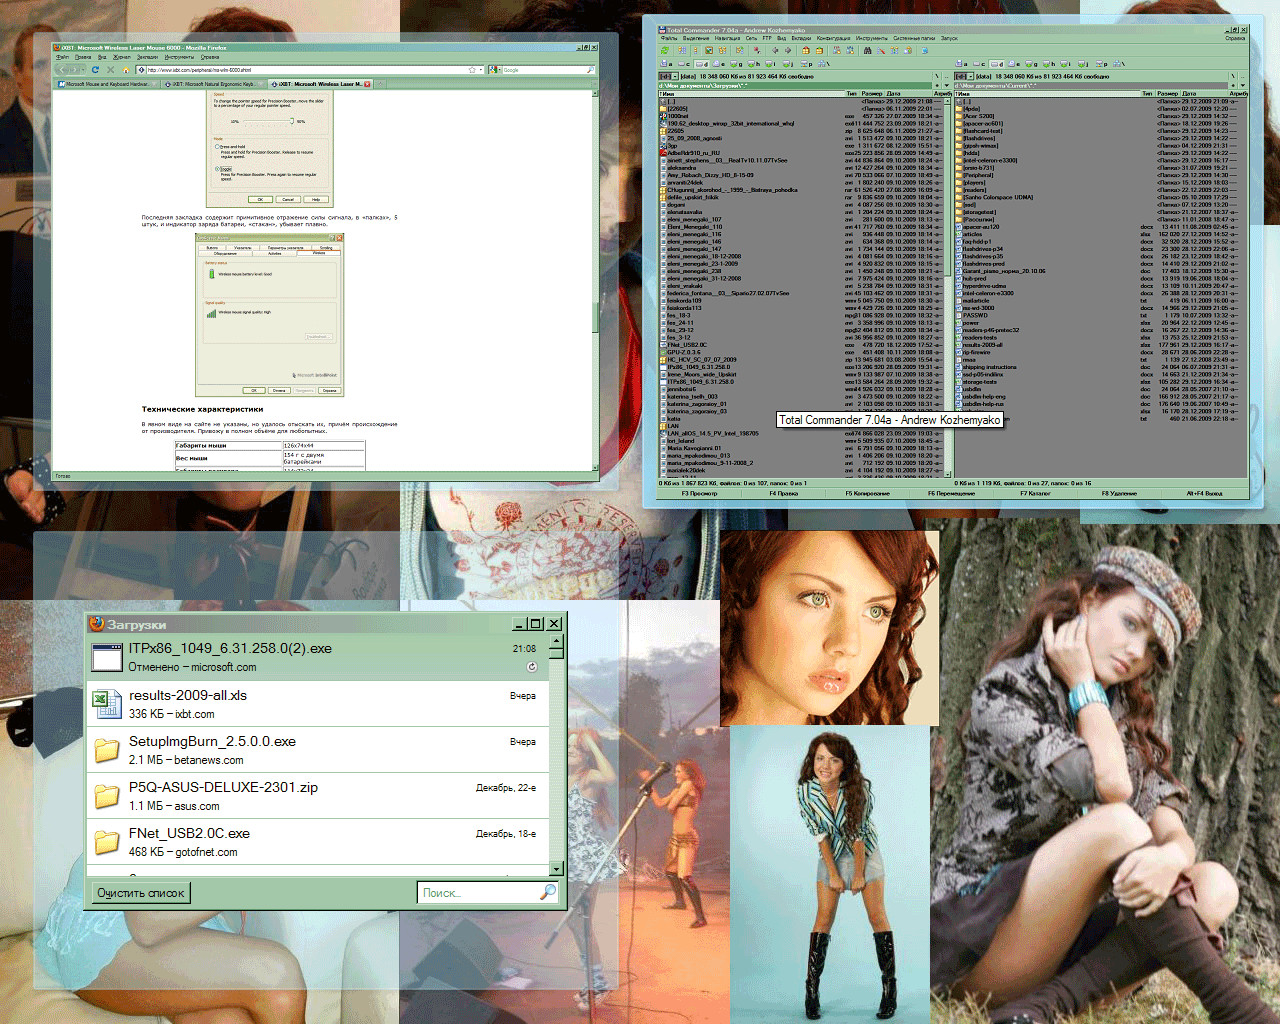
Task: Click the Pack files icon in Total Commander
Action: tap(806, 50)
